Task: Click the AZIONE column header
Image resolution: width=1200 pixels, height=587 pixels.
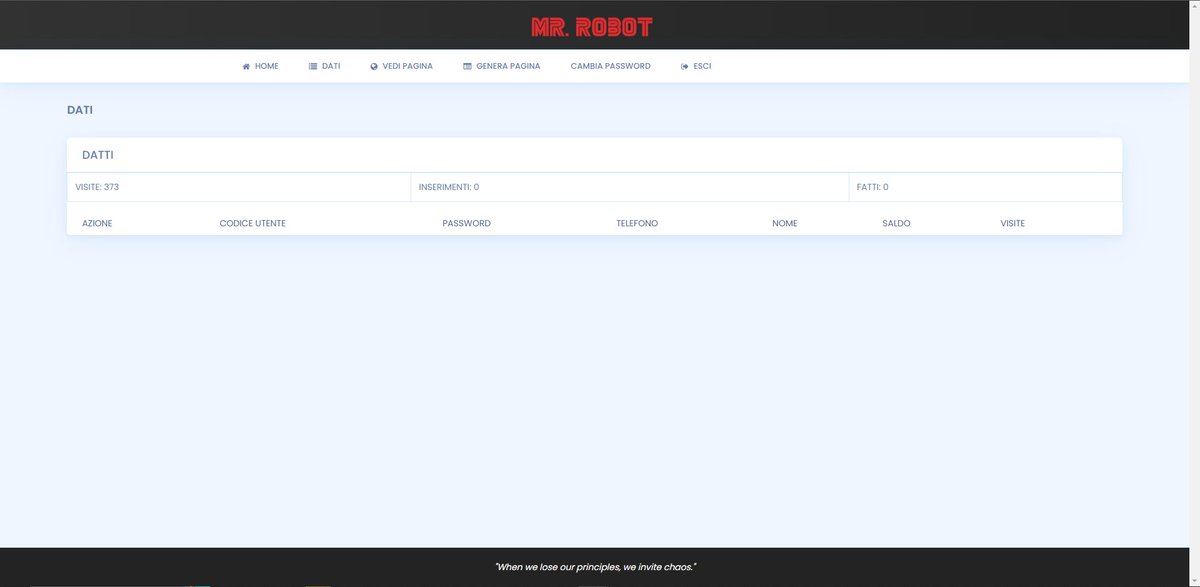Action: [x=97, y=223]
